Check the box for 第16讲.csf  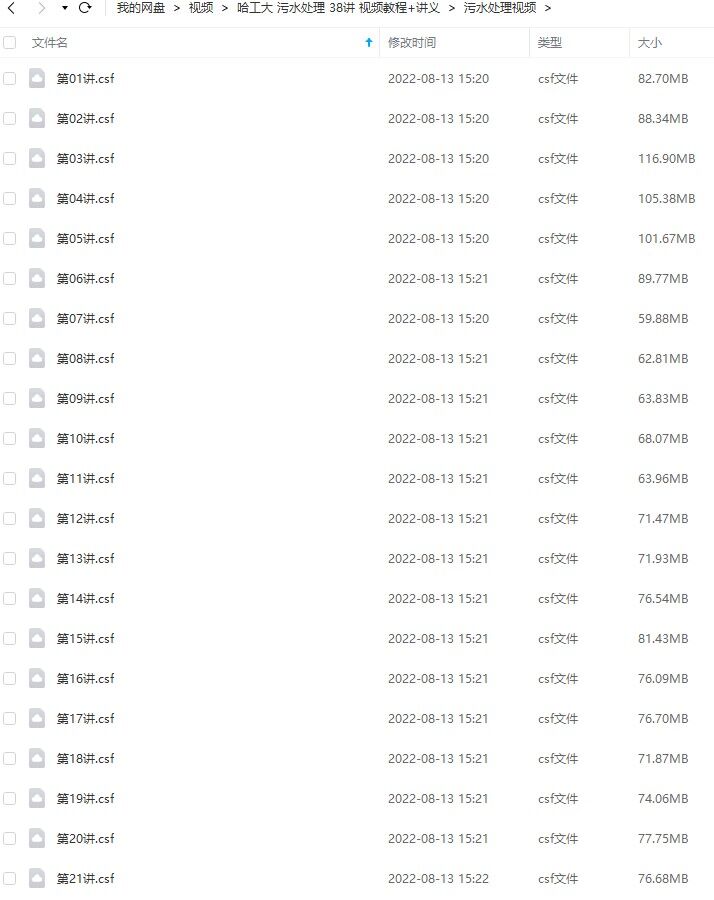click(x=10, y=678)
